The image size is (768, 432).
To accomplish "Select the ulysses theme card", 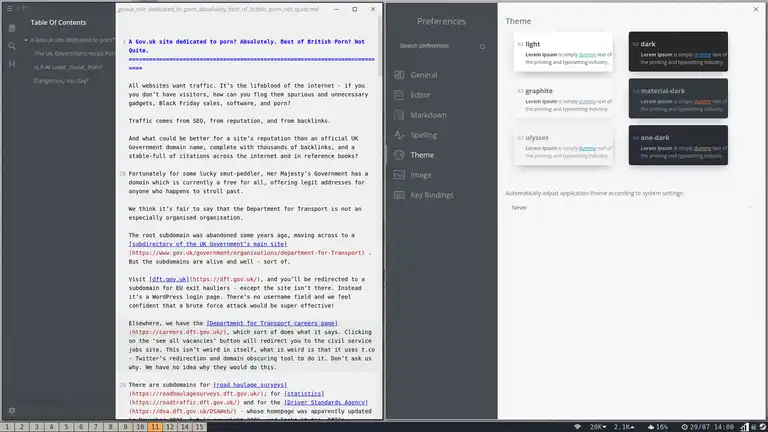I will coord(563,145).
